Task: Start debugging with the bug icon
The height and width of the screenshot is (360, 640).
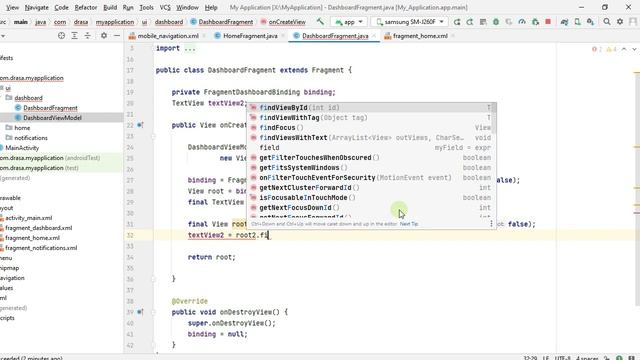Action: tap(496, 22)
